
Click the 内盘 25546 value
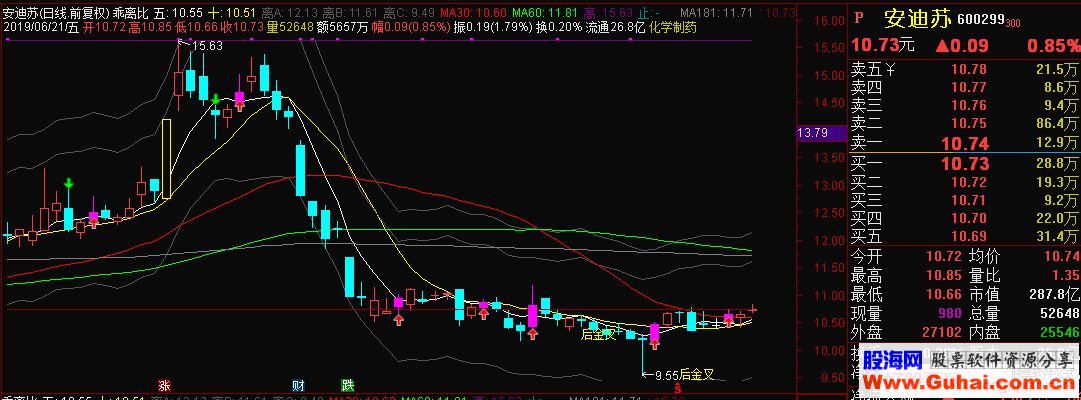pyautogui.click(x=1059, y=333)
